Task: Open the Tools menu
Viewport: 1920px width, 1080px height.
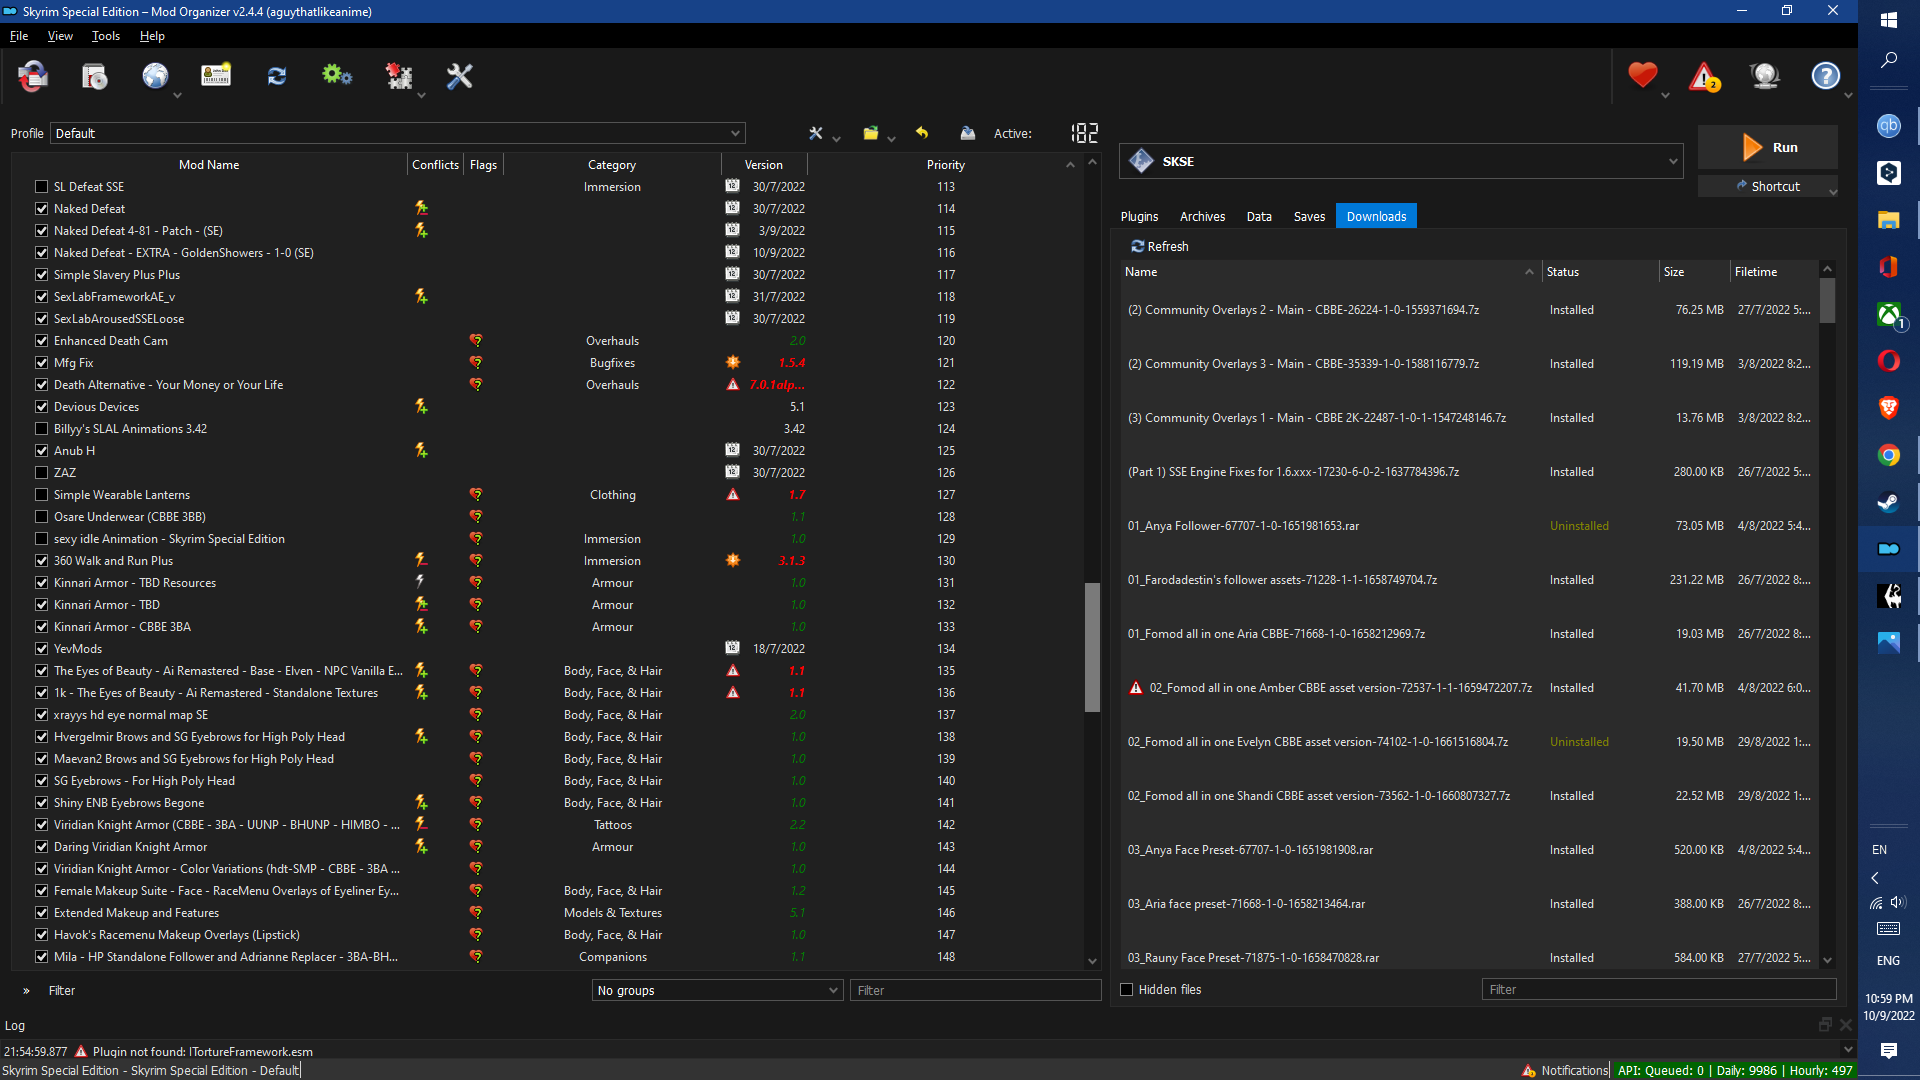Action: [x=106, y=36]
